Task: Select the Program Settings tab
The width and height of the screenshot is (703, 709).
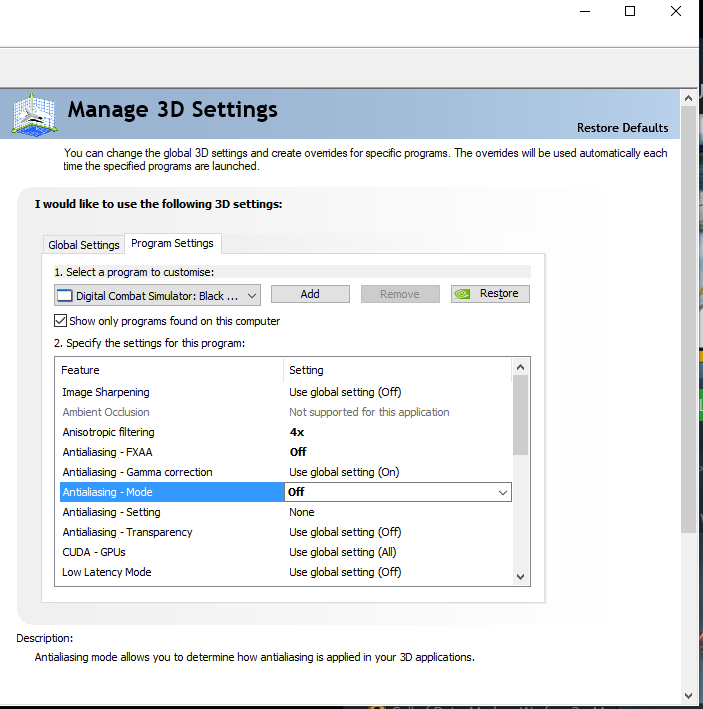Action: [x=172, y=243]
